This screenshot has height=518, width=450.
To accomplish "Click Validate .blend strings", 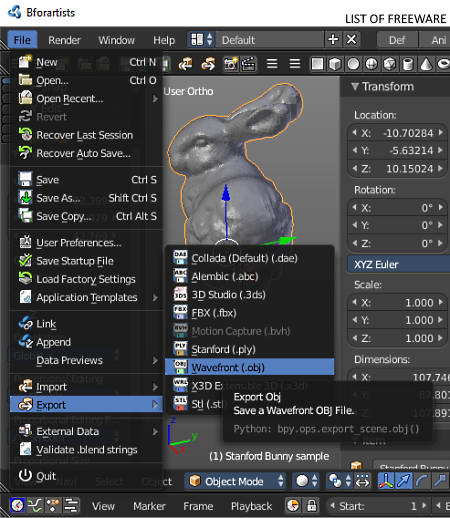I will (87, 450).
